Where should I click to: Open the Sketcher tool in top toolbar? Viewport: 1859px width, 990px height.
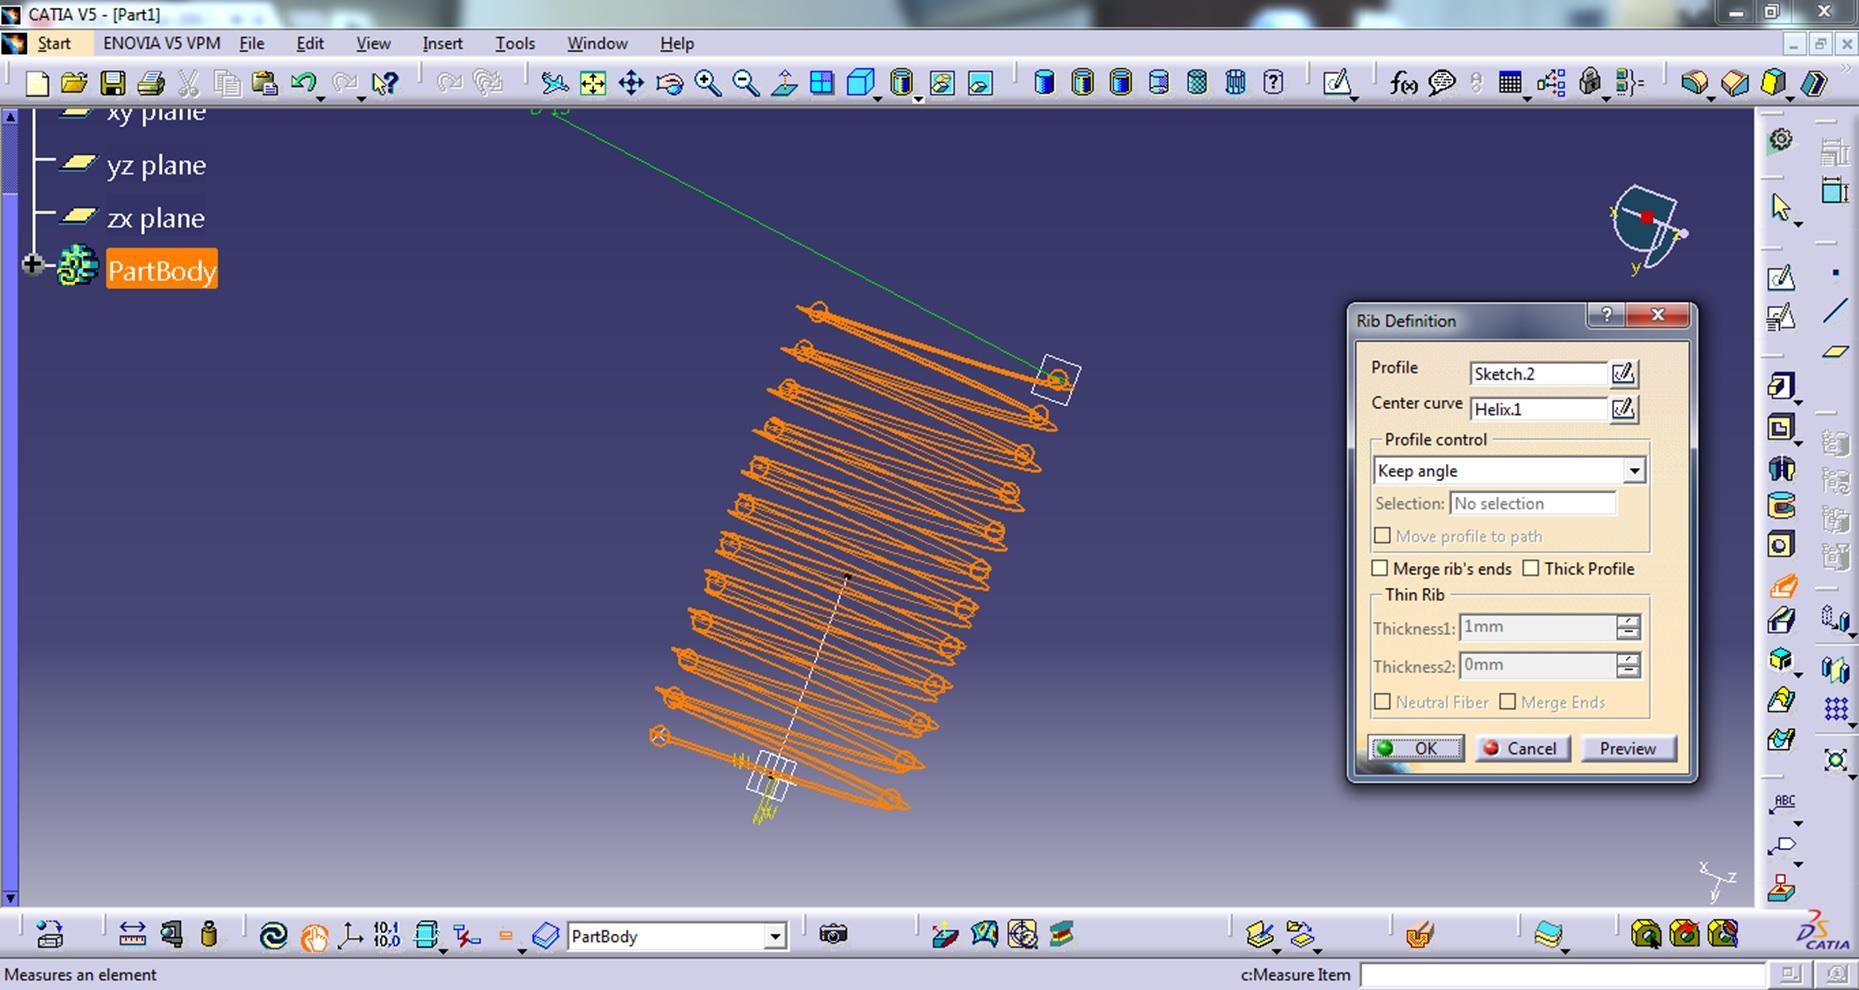(x=1336, y=83)
